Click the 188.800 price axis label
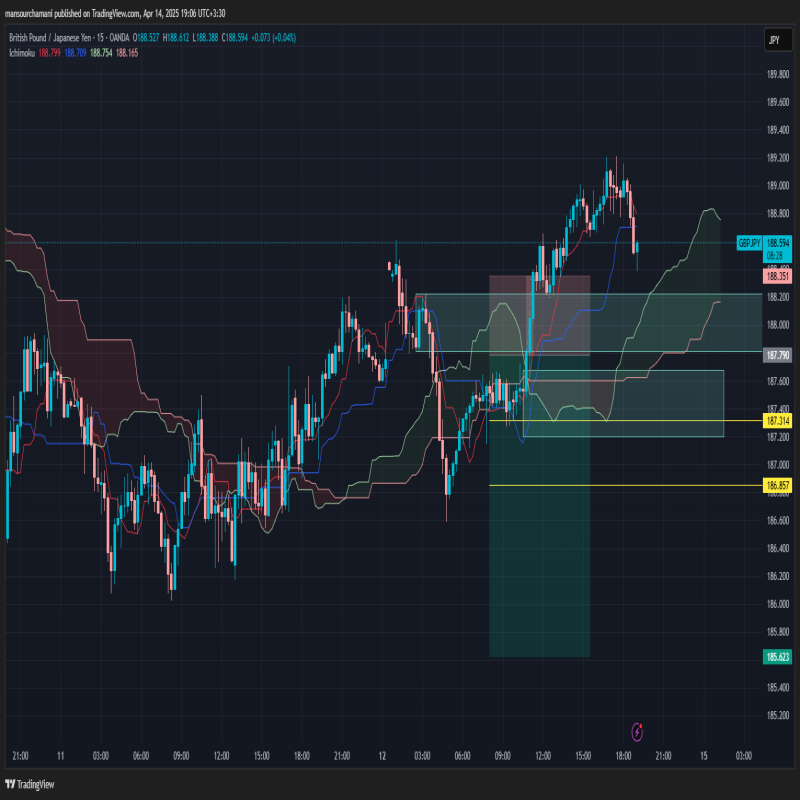Viewport: 800px width, 800px height. [x=778, y=214]
